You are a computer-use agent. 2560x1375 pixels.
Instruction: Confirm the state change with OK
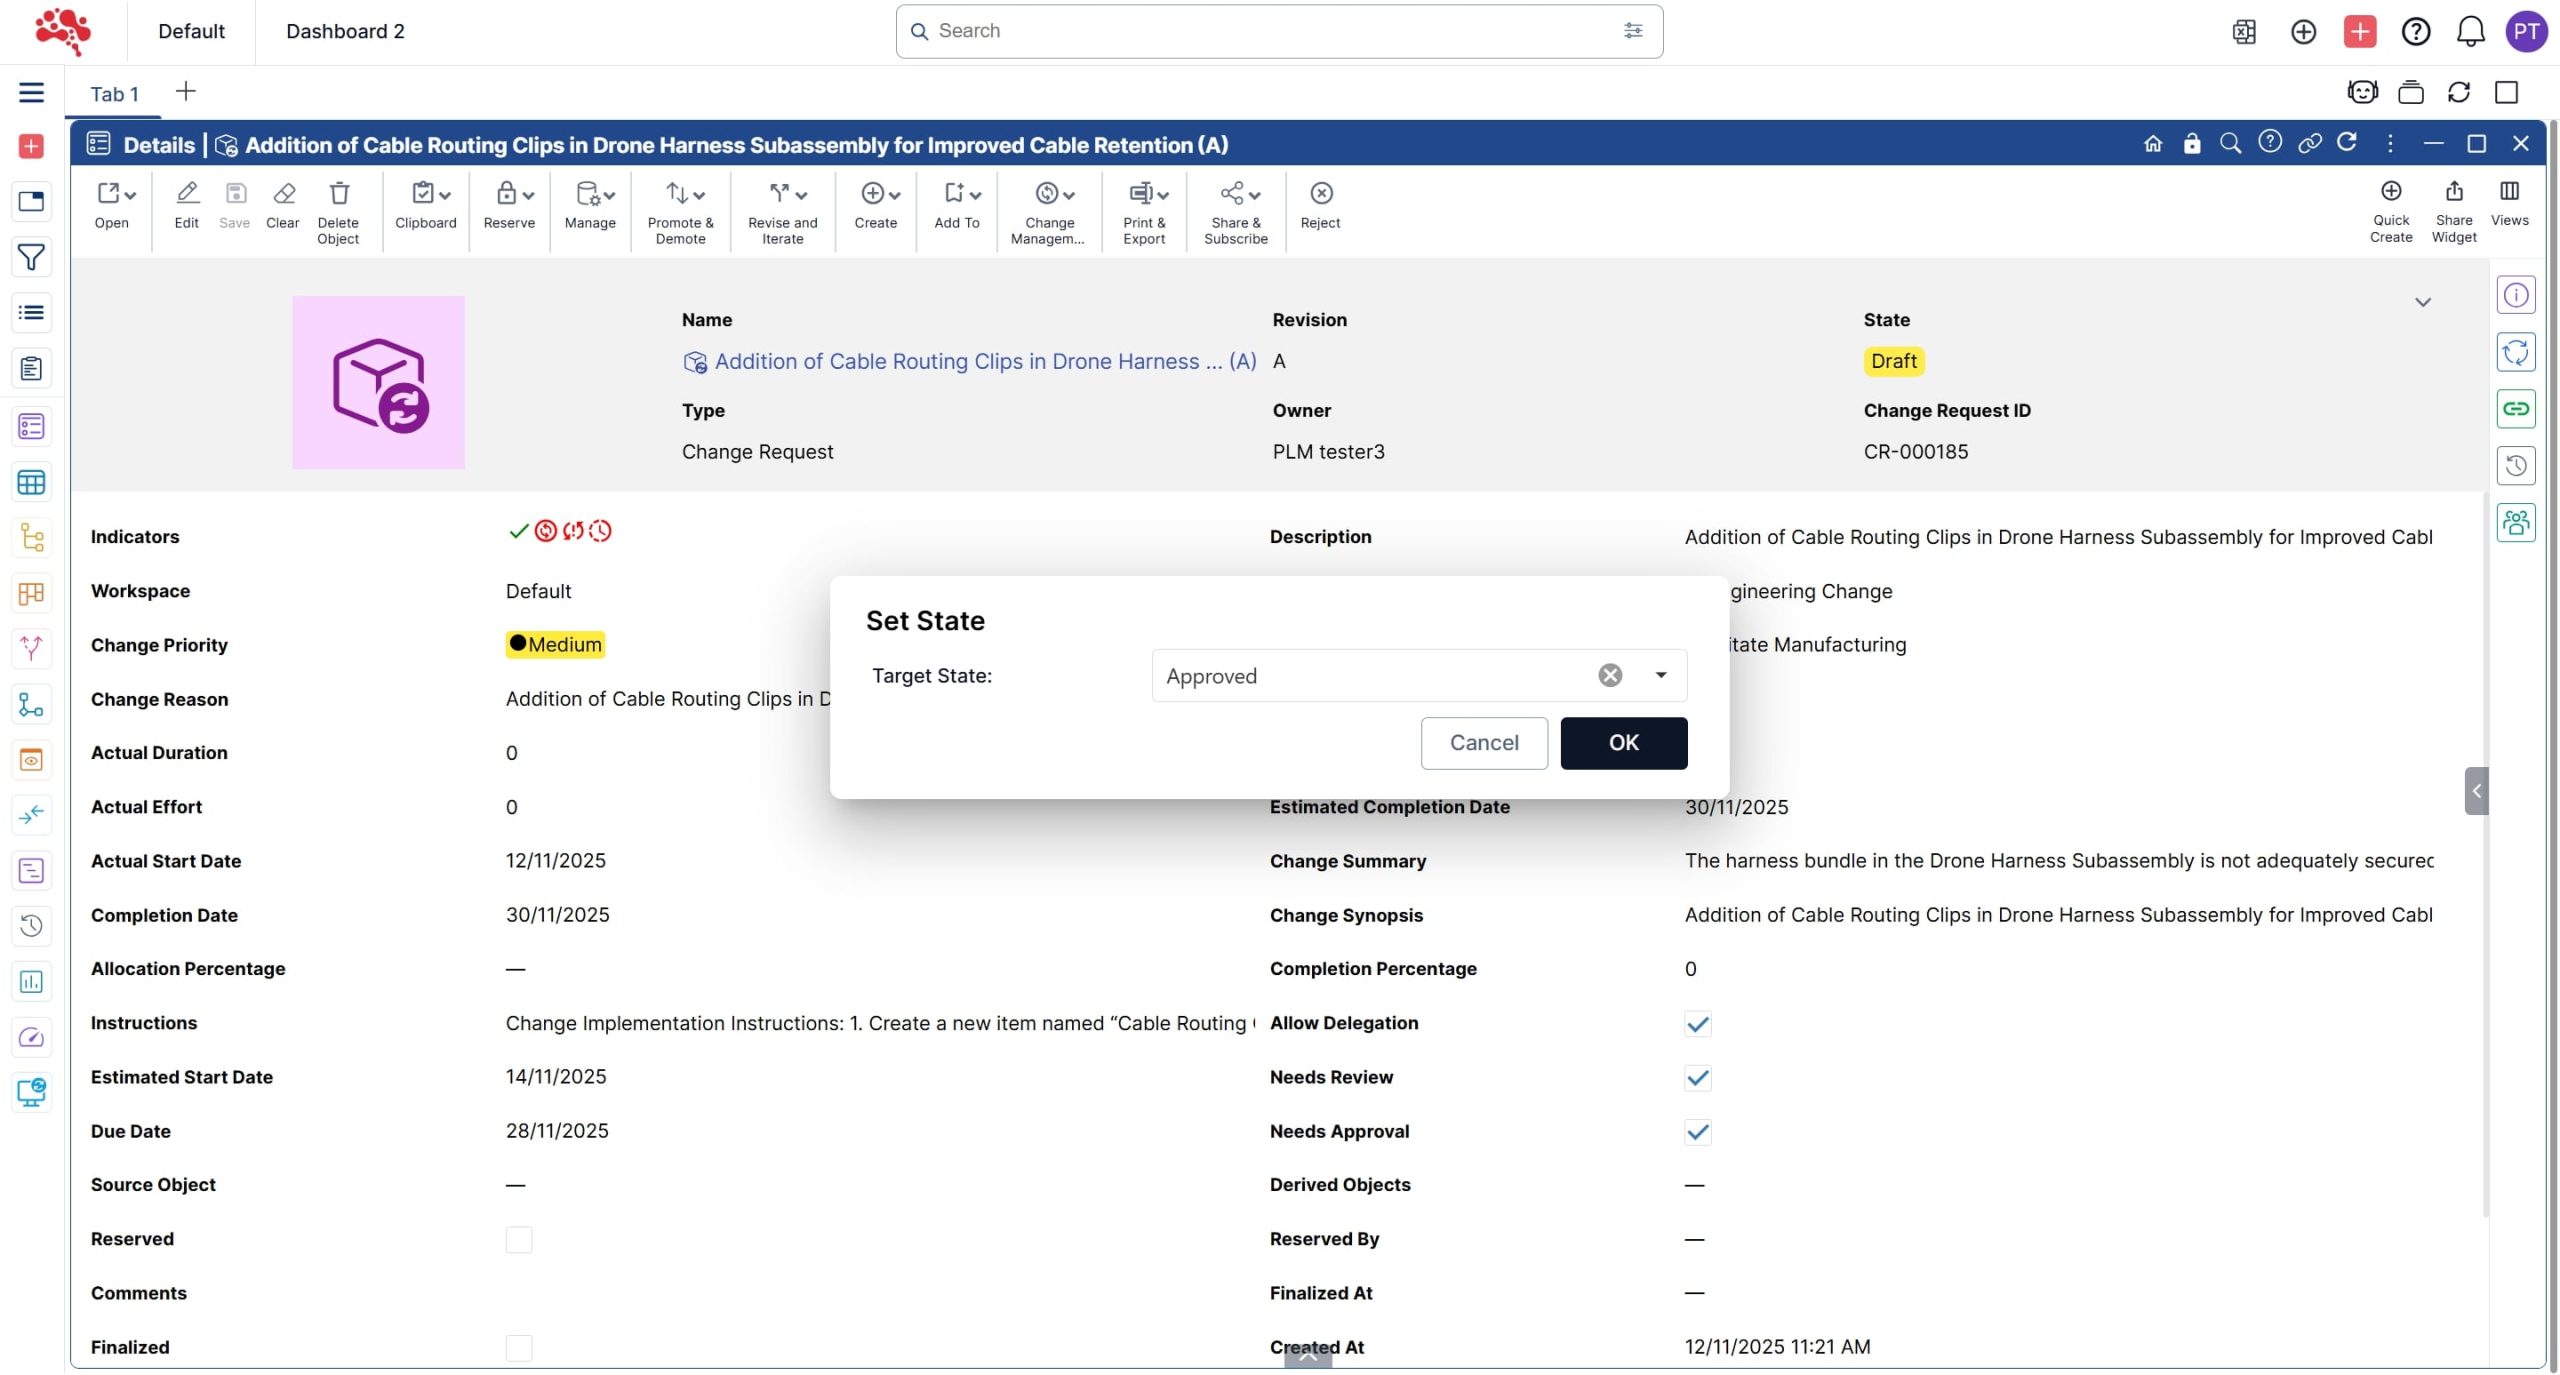[1623, 743]
